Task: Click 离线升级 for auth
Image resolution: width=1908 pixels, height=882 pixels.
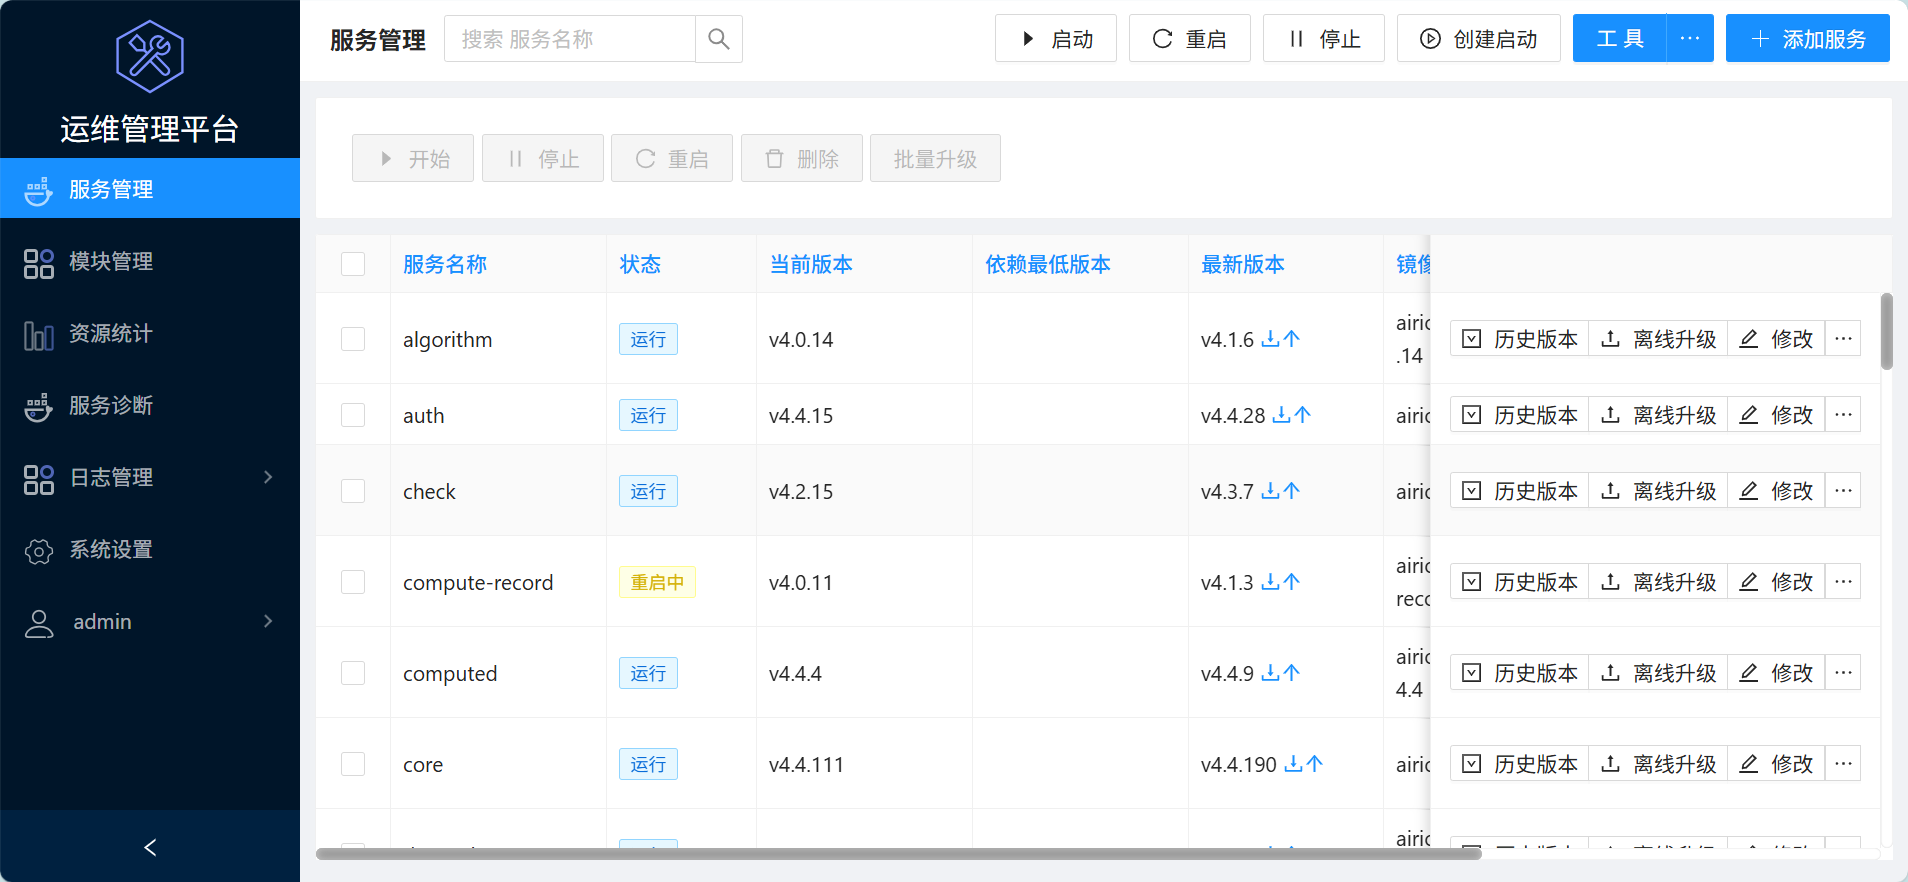Action: (1658, 415)
